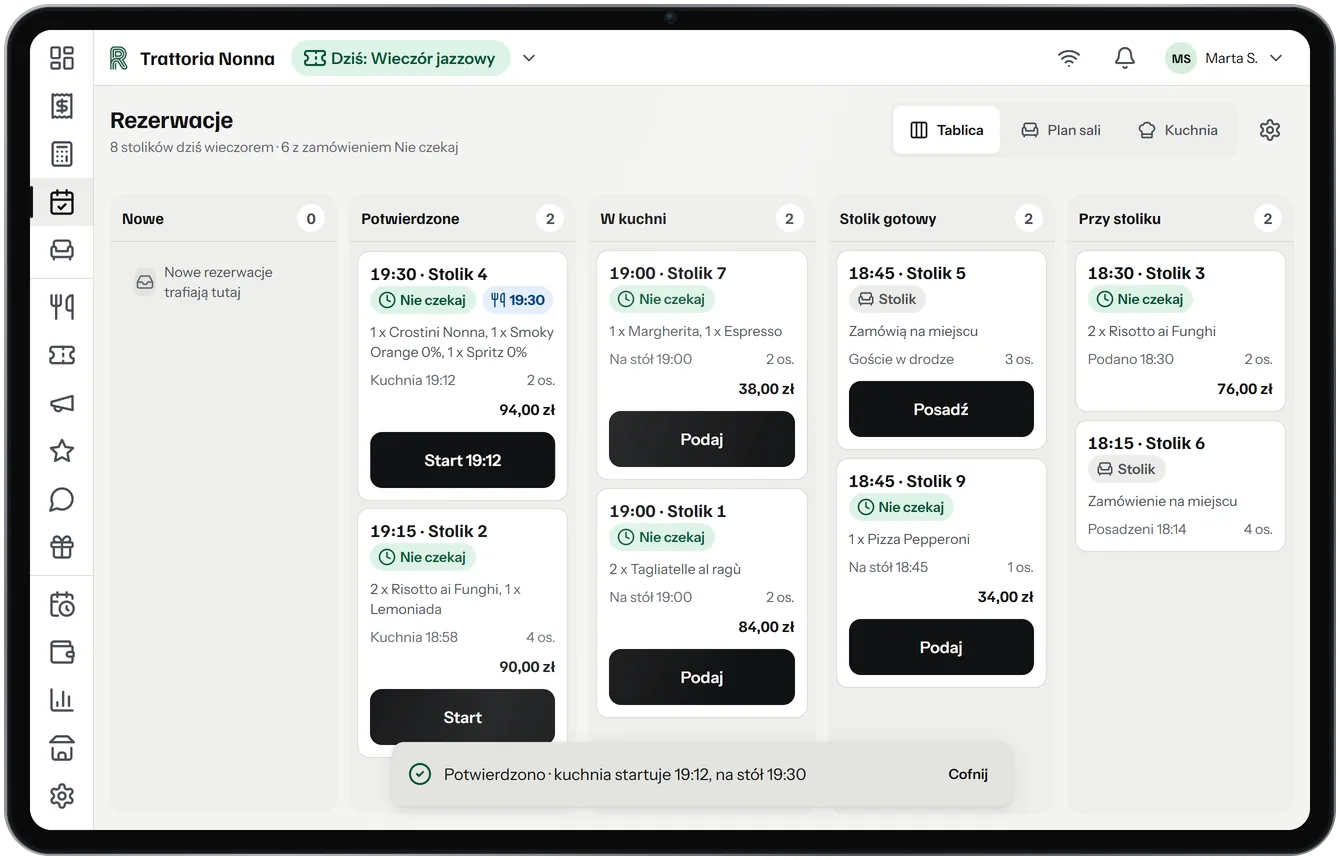Screen dimensions: 1340x860
Task: Click the Stolik badge on the Stolik 5 card
Action: pyautogui.click(x=887, y=299)
